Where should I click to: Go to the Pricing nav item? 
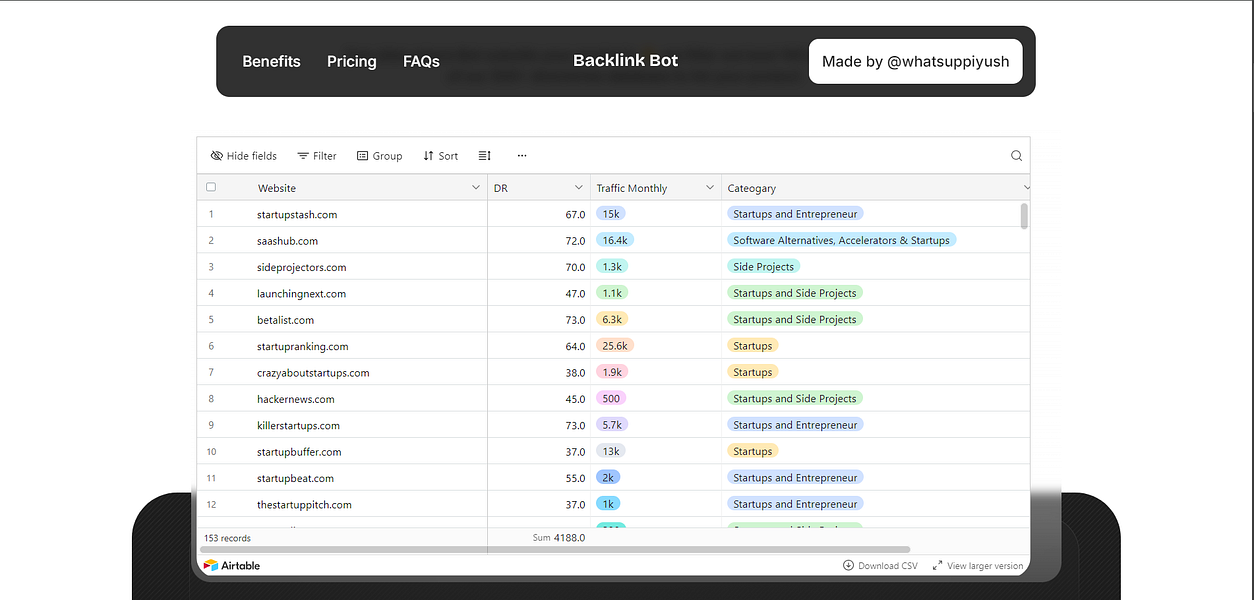(352, 61)
